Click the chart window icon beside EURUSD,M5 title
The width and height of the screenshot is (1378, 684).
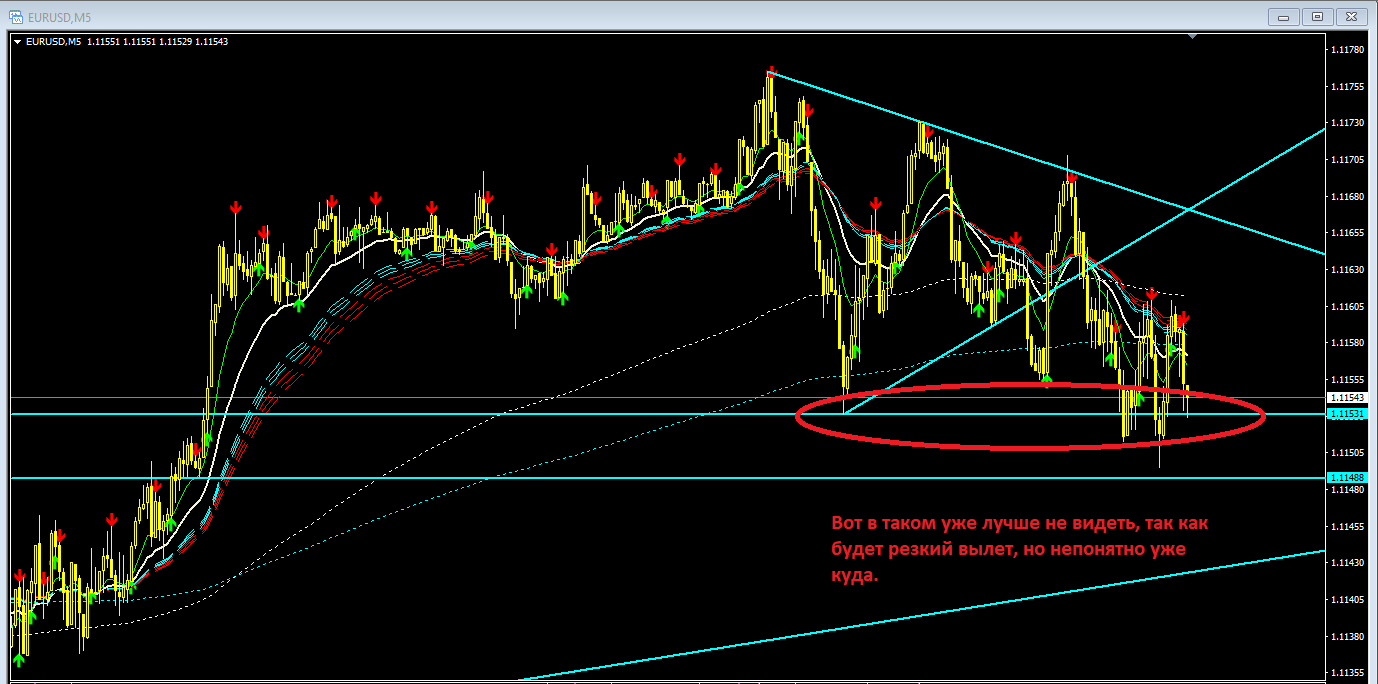pos(14,16)
